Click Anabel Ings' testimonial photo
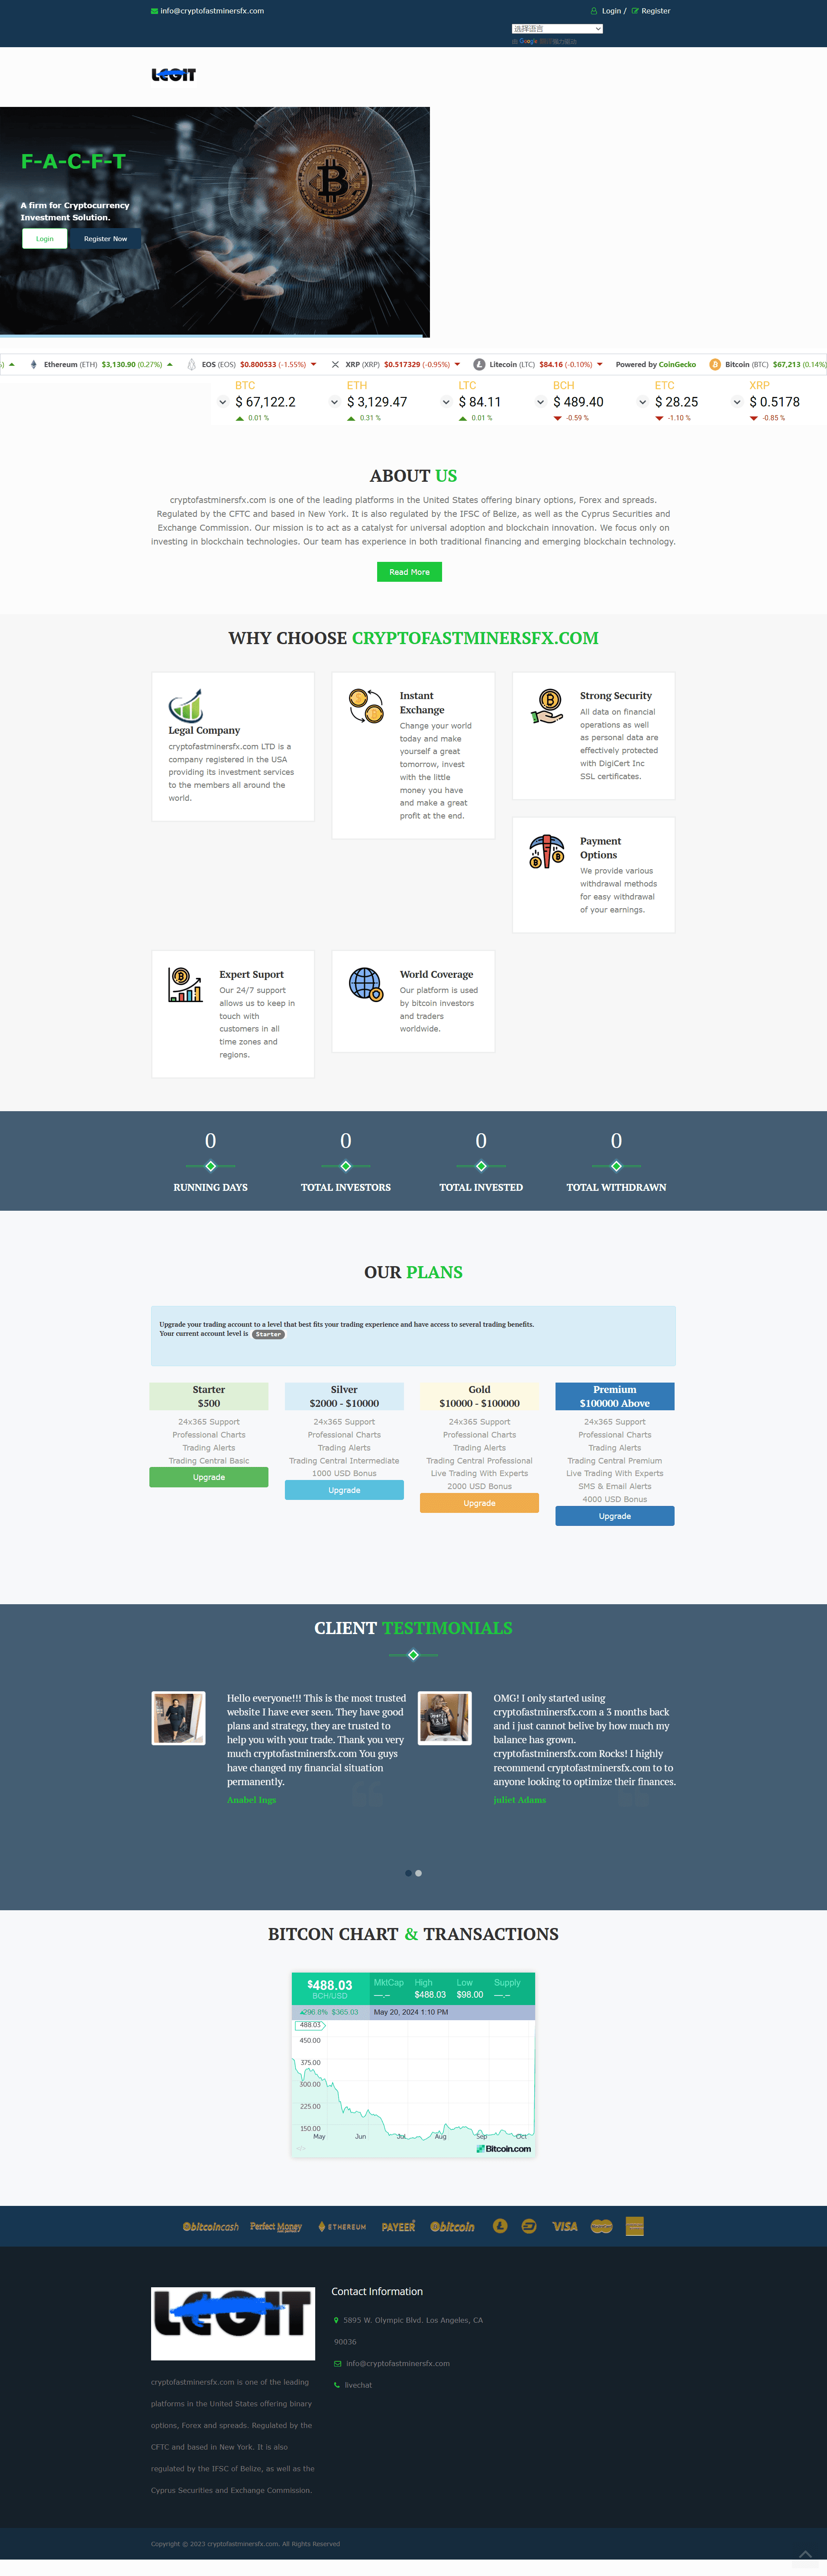827x2576 pixels. pos(178,1718)
